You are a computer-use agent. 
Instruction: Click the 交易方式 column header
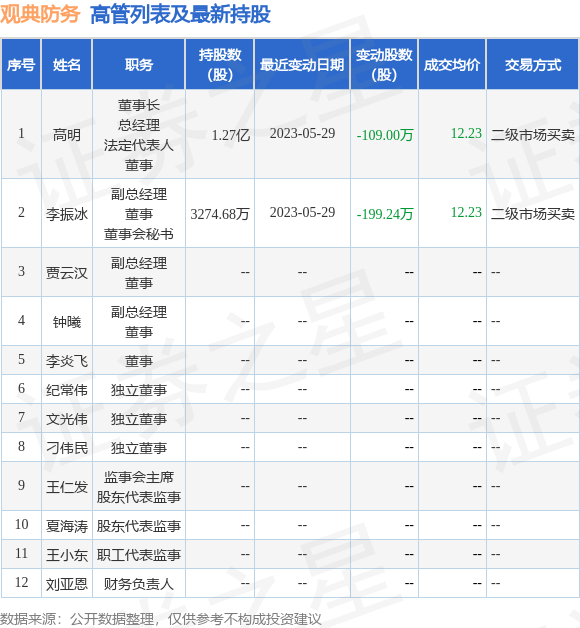[x=533, y=64]
